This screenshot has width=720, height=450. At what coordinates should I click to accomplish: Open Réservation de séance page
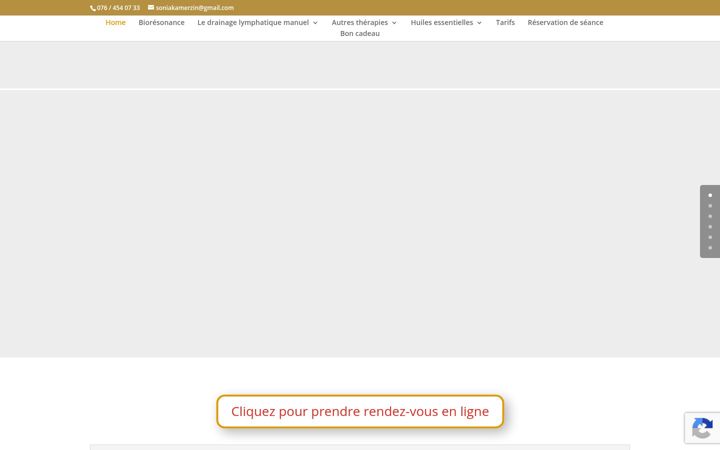[565, 22]
